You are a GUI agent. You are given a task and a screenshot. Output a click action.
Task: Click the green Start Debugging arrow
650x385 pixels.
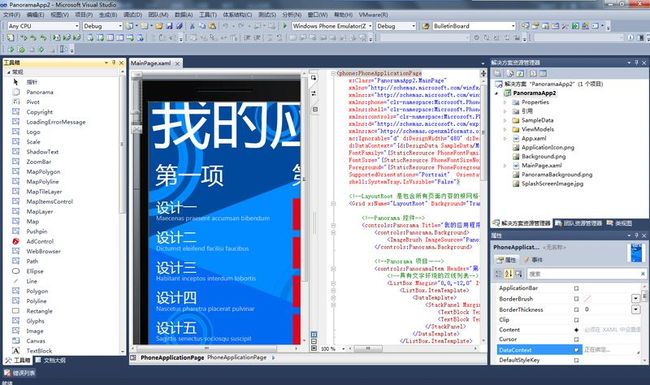coord(285,26)
